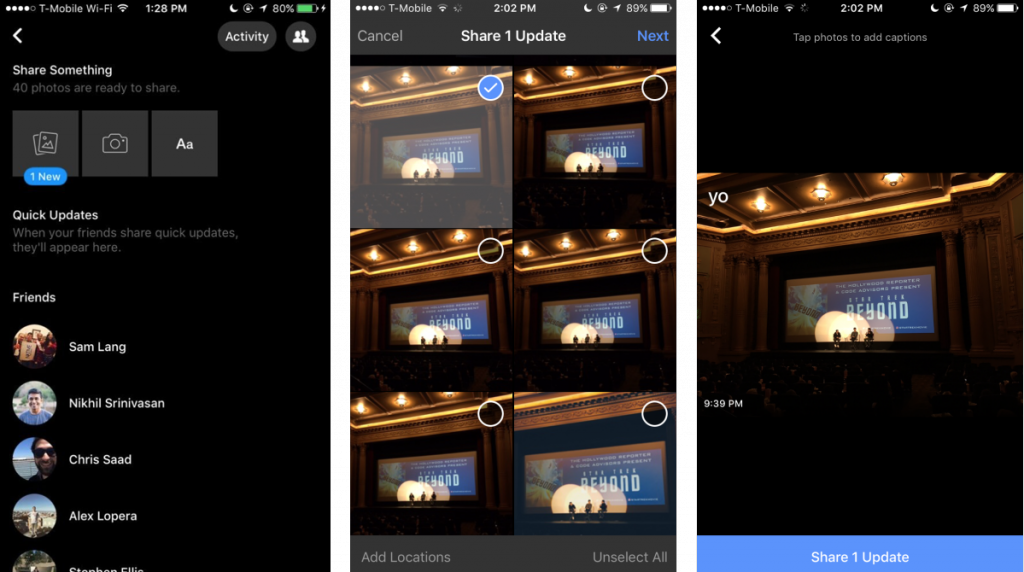Select friend Alex Lopera by name
The height and width of the screenshot is (572, 1024).
(x=103, y=516)
